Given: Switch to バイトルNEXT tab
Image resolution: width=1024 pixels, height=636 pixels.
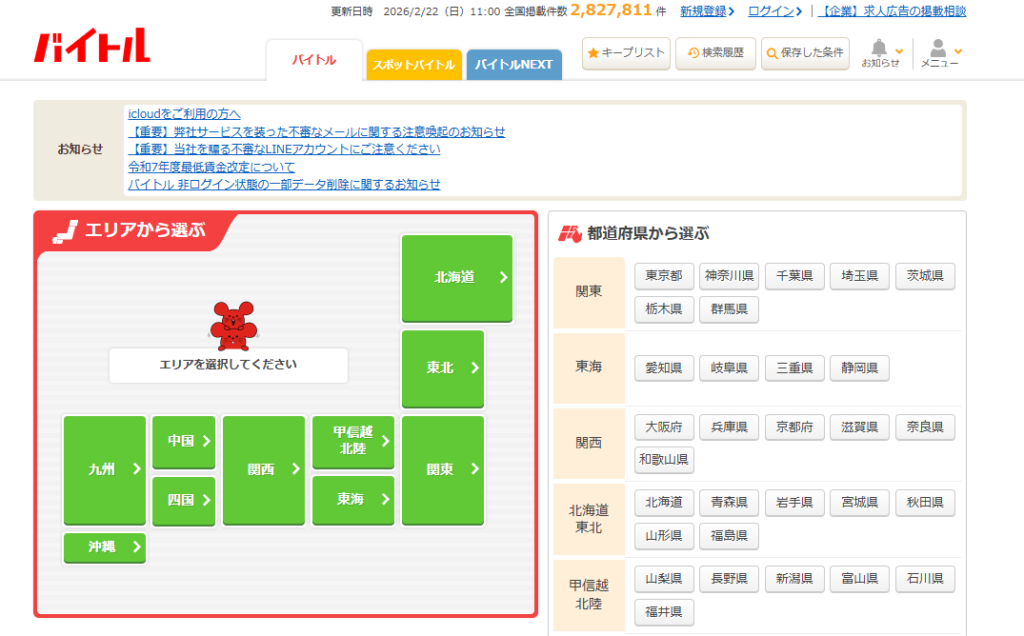Looking at the screenshot, I should (x=513, y=65).
